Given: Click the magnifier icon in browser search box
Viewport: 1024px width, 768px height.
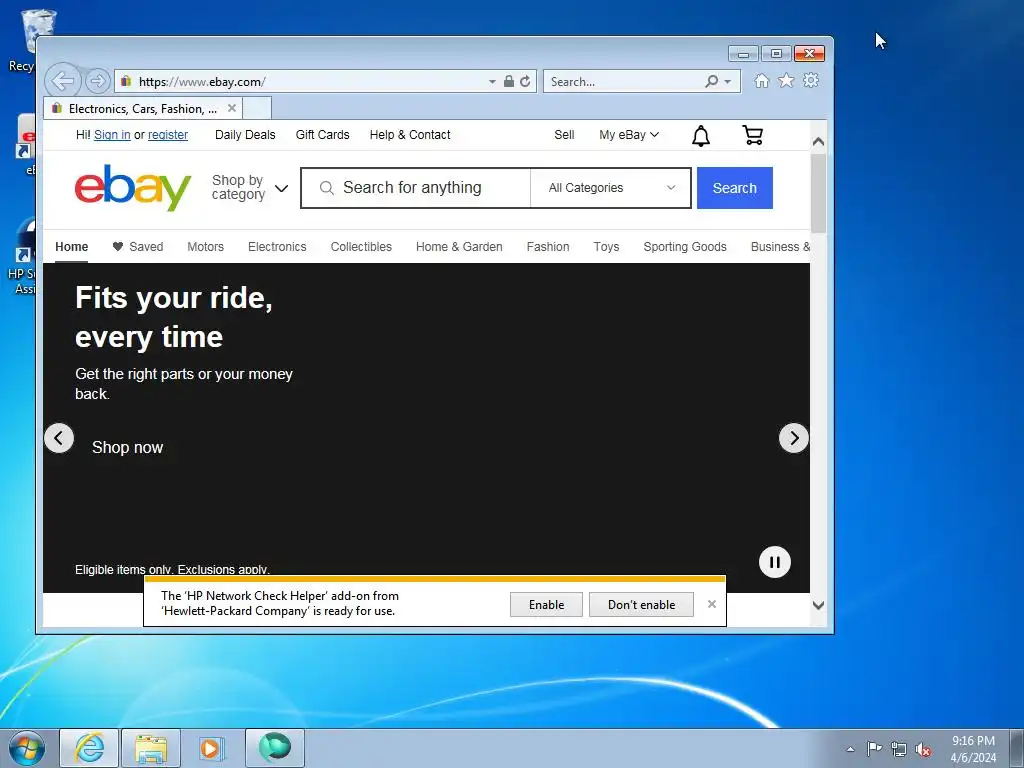Looking at the screenshot, I should [x=711, y=81].
